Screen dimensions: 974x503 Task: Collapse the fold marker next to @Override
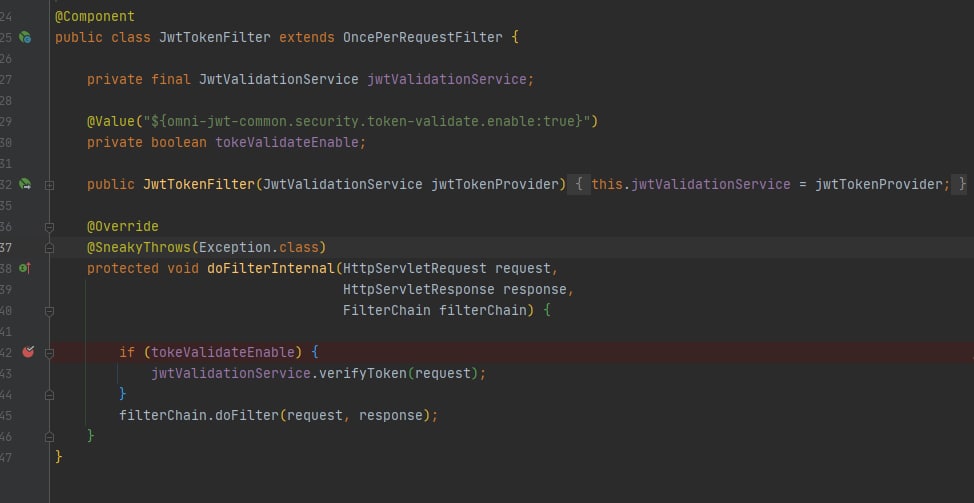[x=49, y=227]
